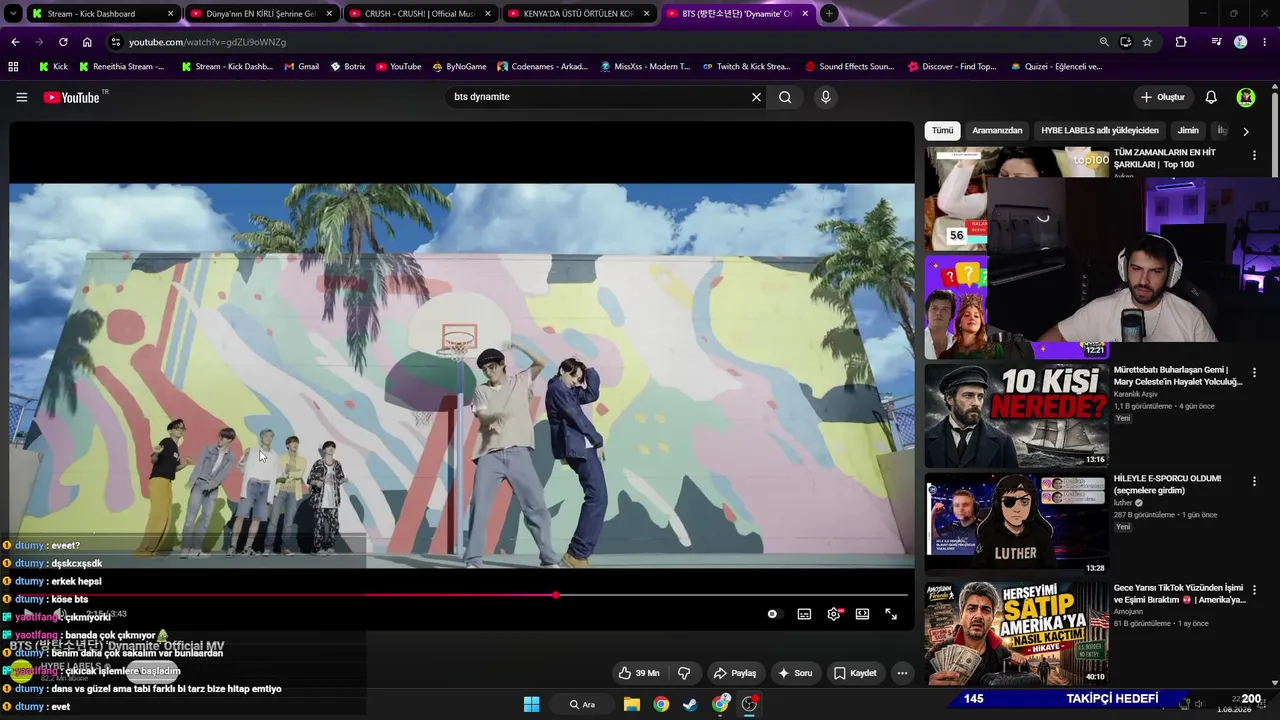This screenshot has width=1280, height=720.
Task: Click the Oluştur create button
Action: 1164,97
